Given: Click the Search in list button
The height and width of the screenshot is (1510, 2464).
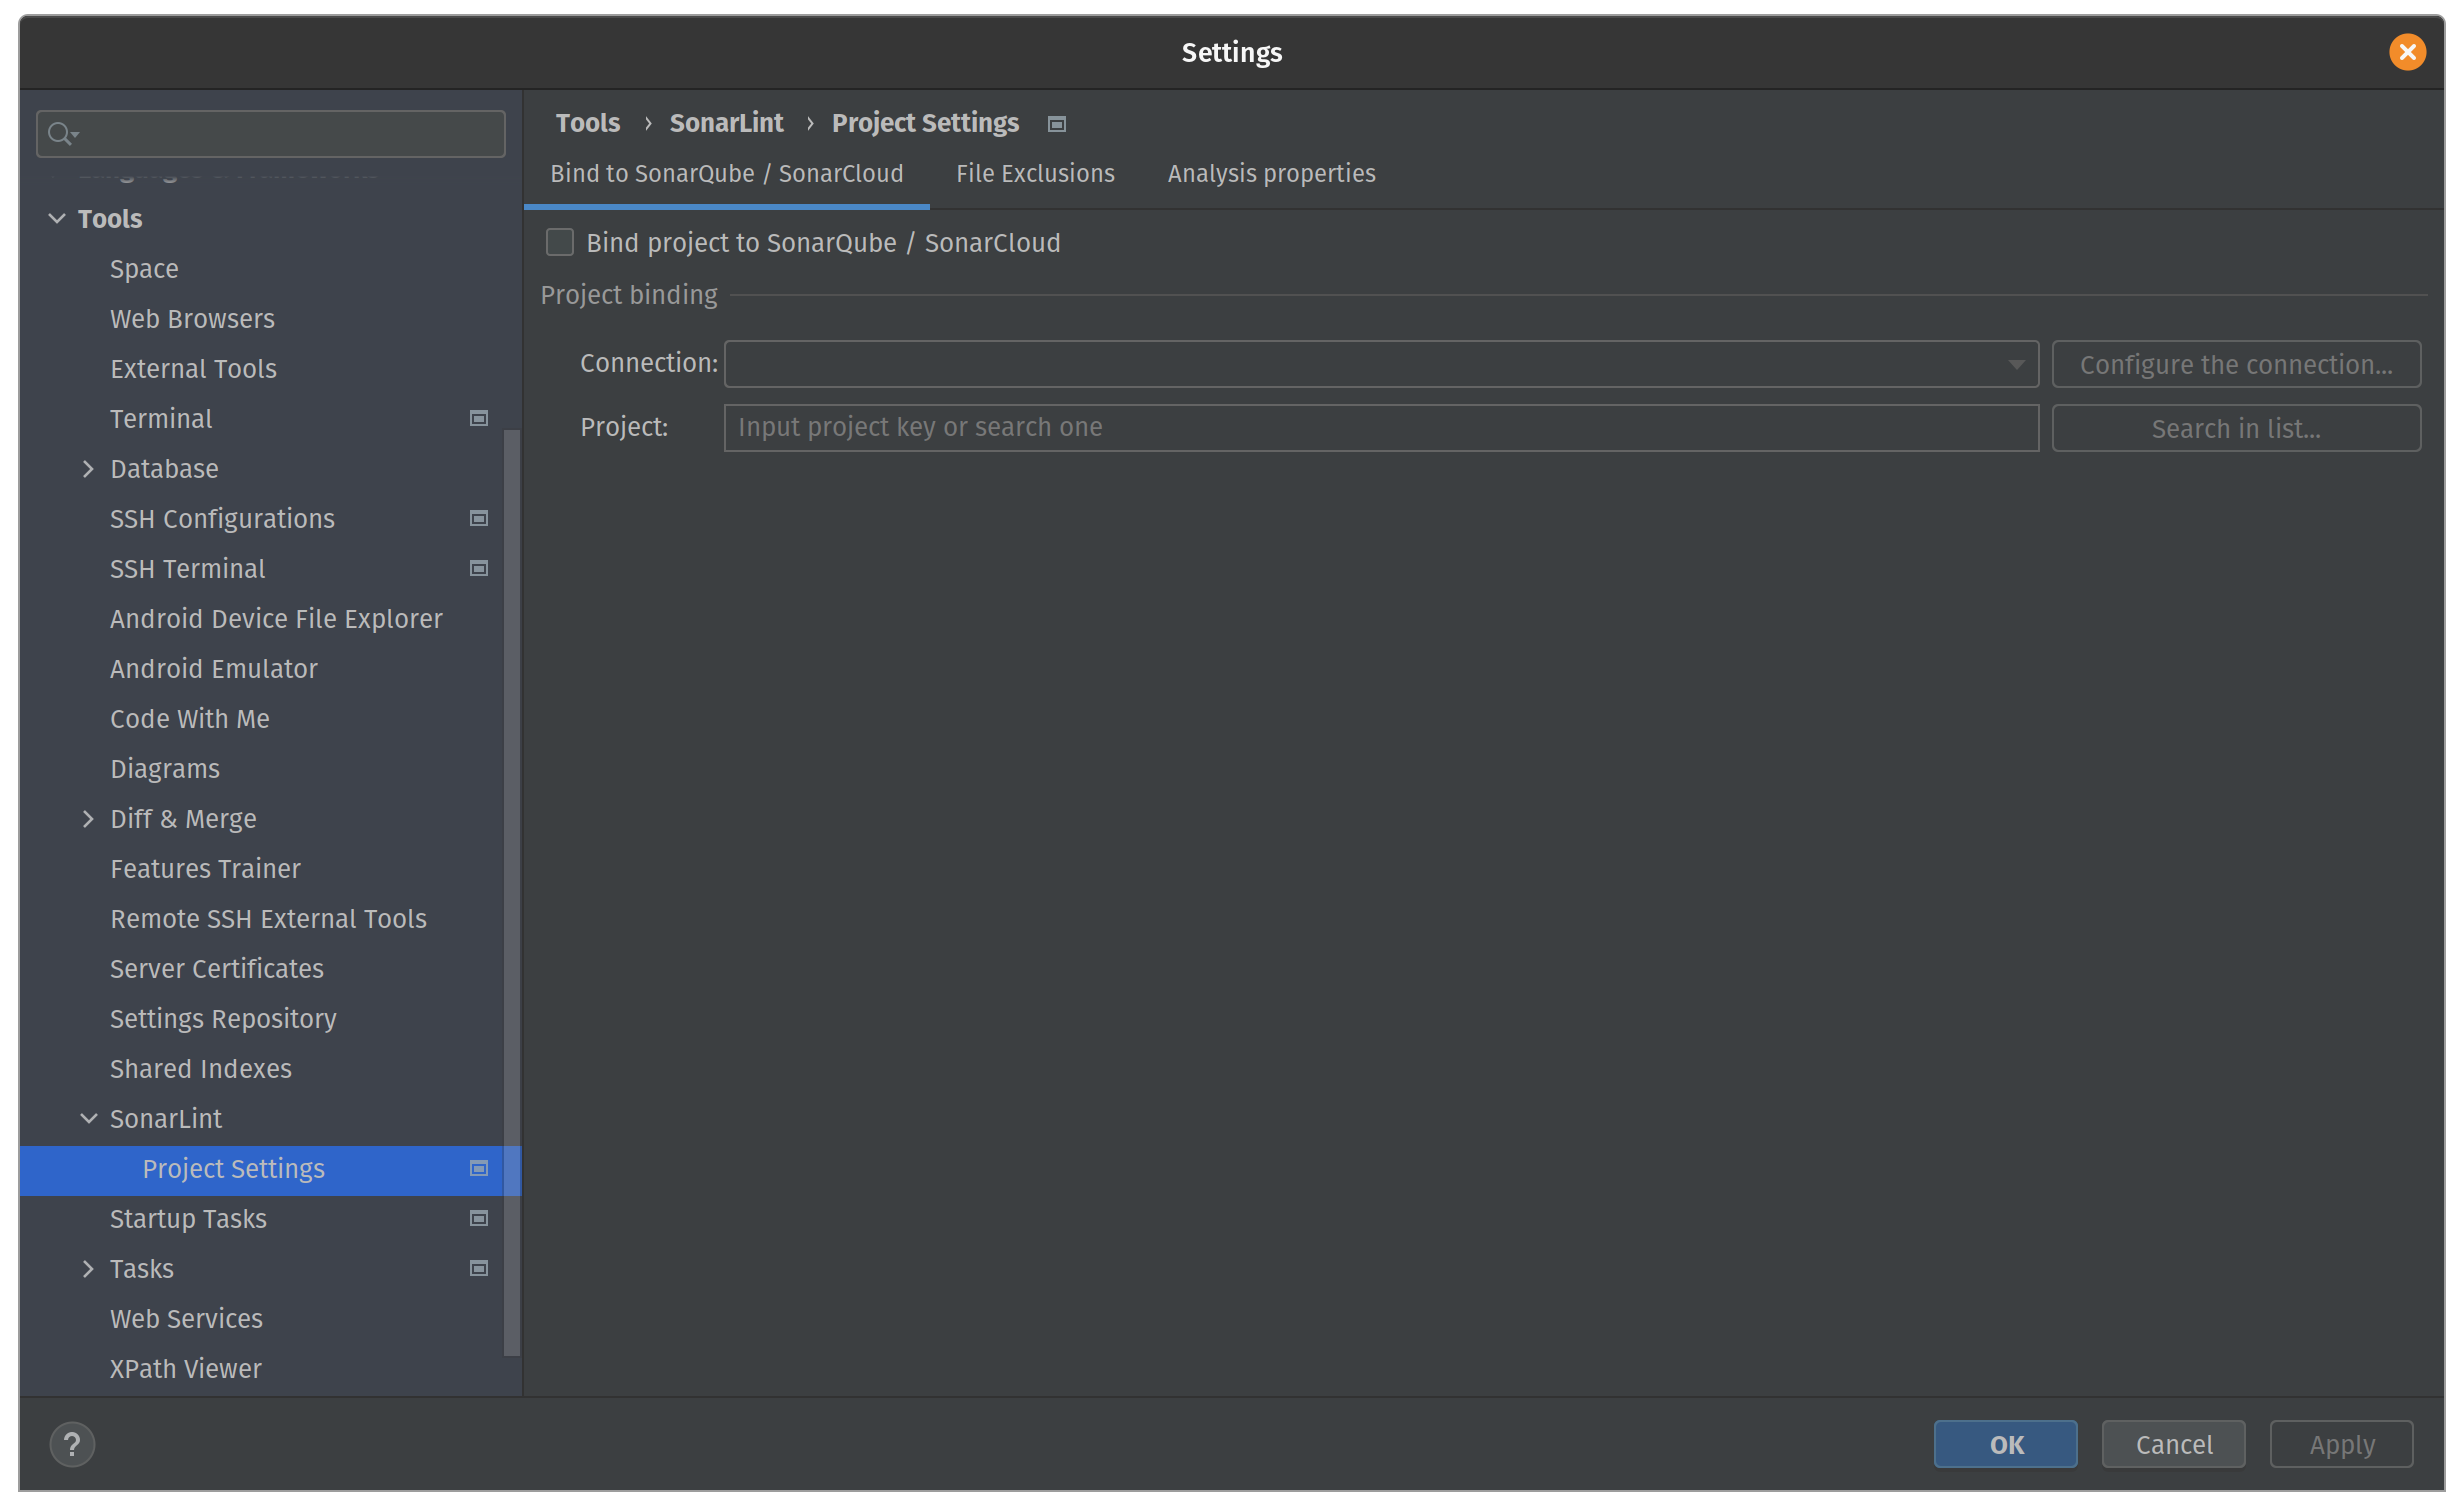Looking at the screenshot, I should tap(2236, 428).
